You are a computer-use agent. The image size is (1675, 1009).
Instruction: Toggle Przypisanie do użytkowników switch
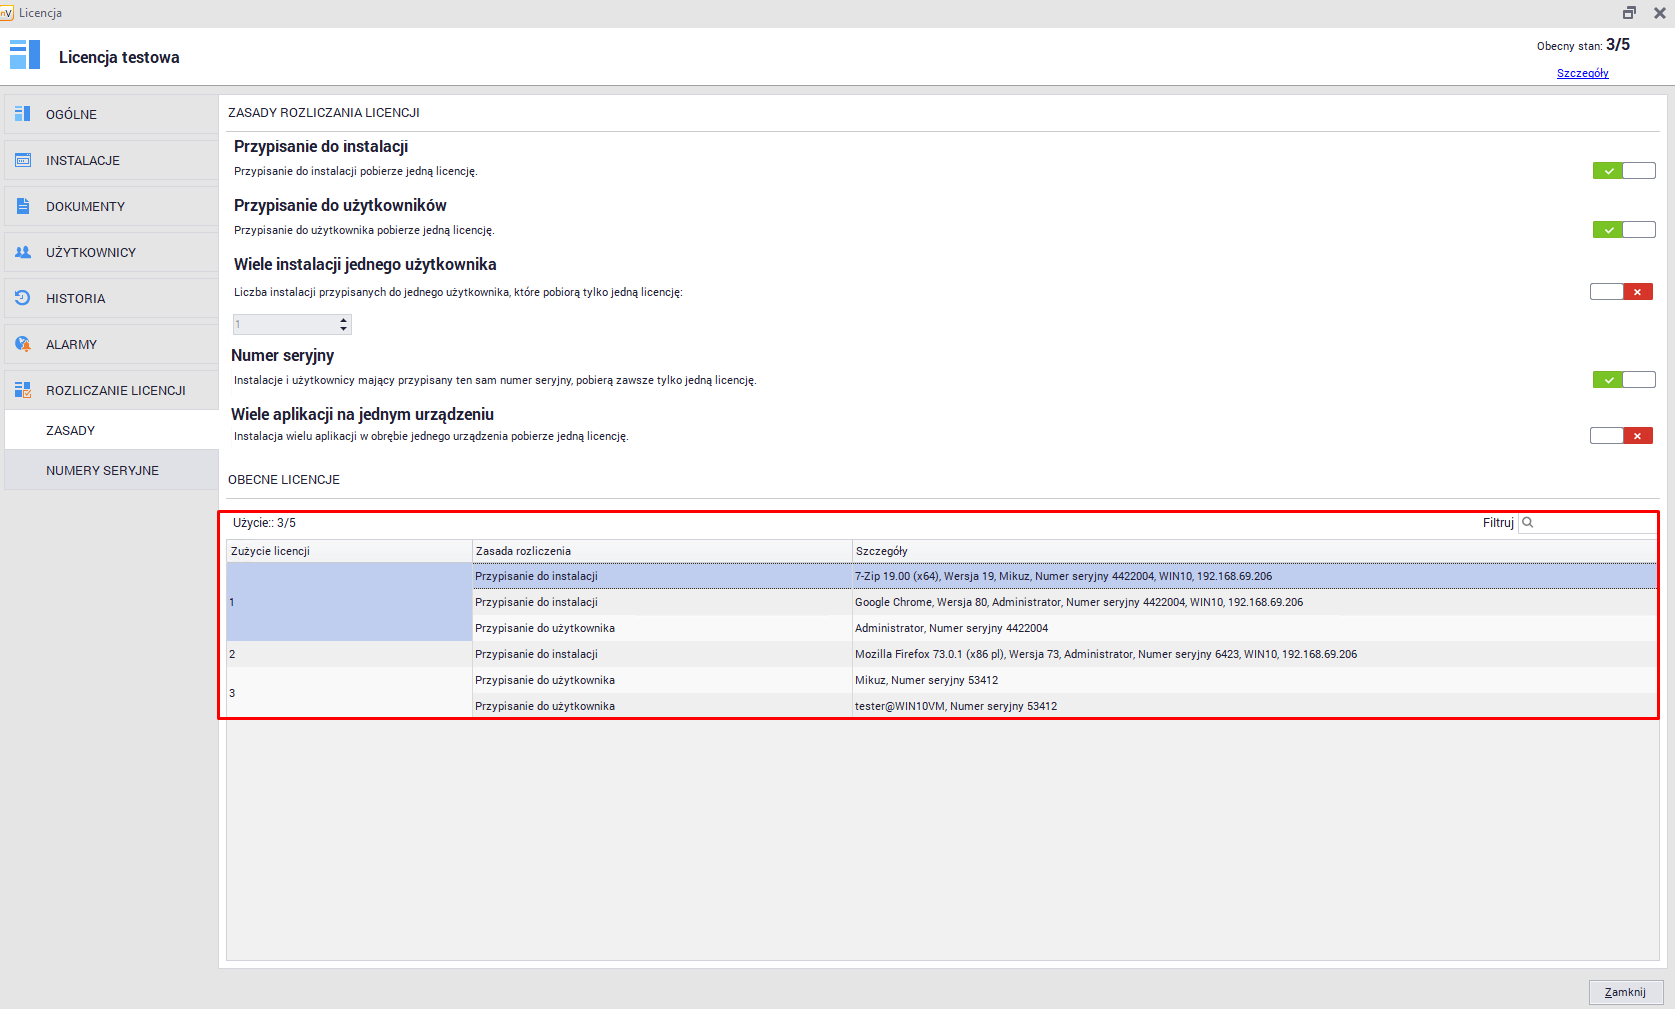coord(1623,230)
